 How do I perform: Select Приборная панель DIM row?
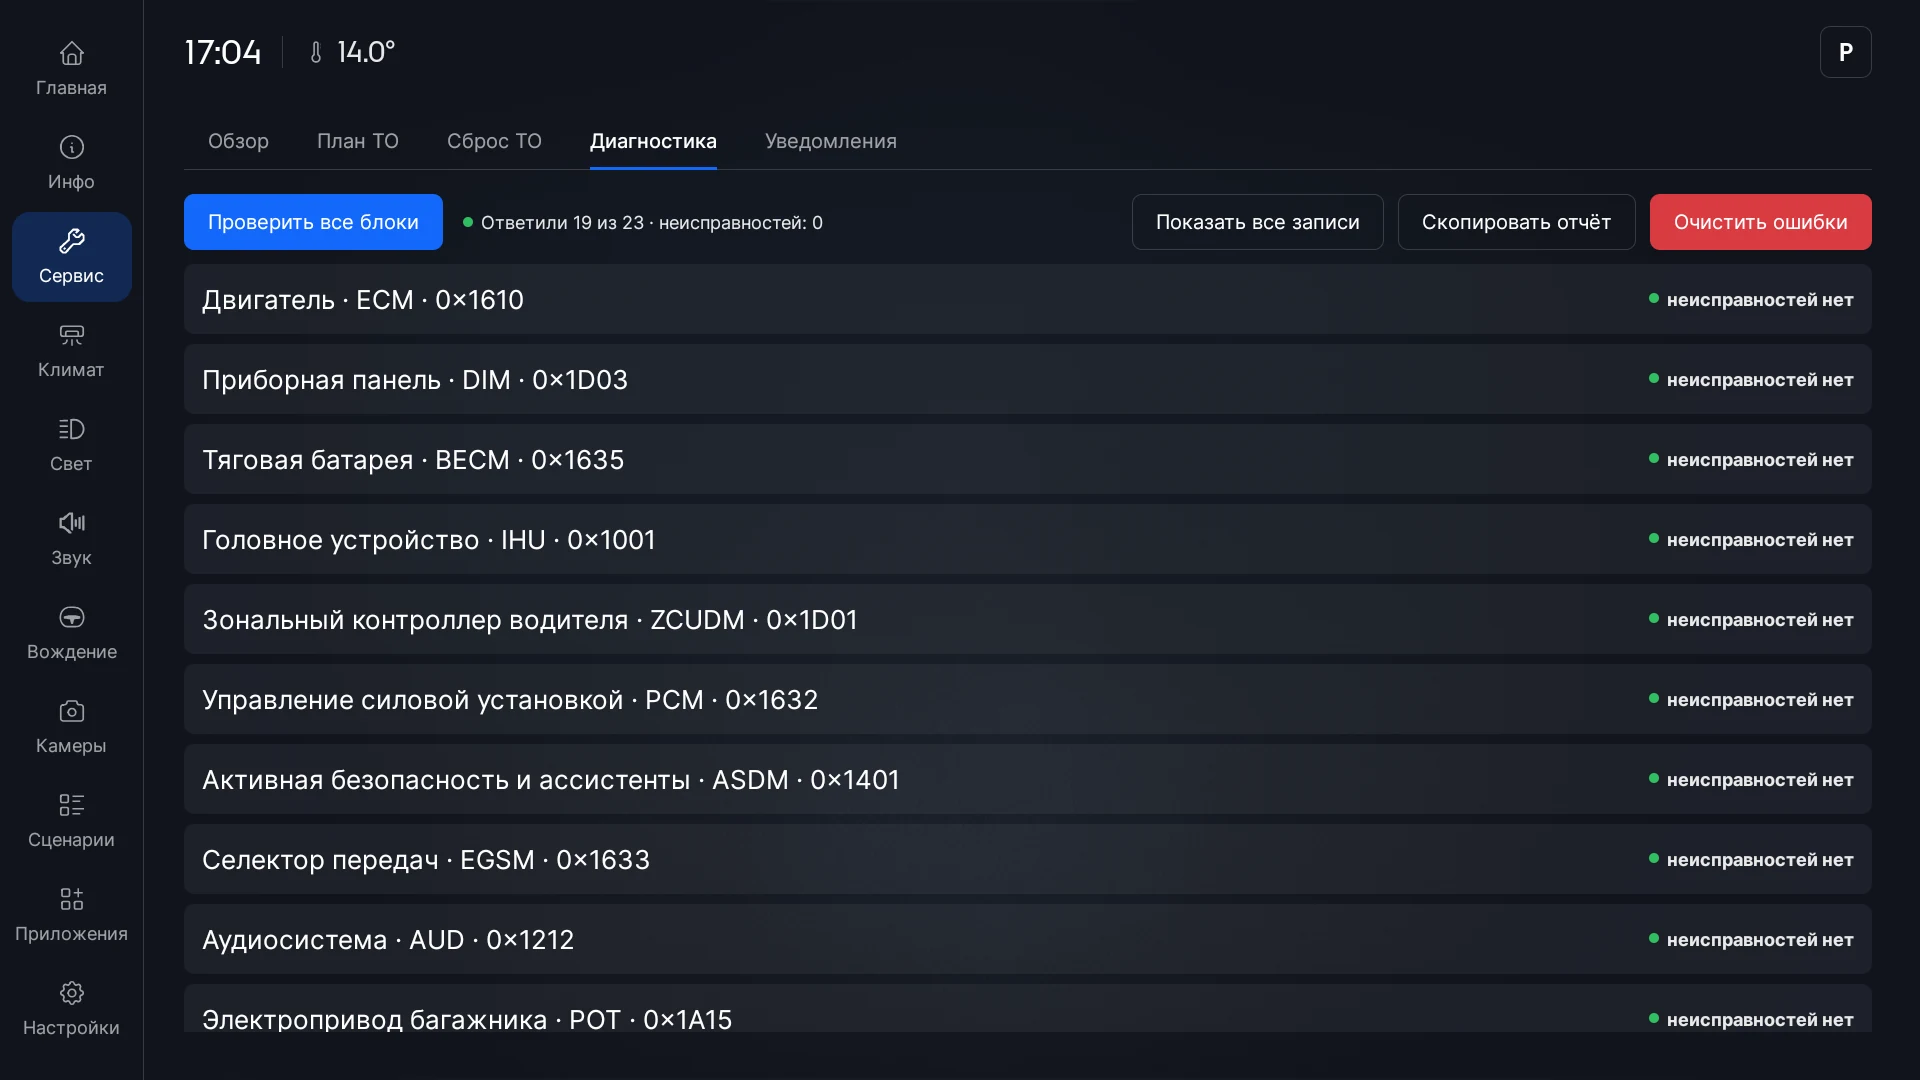tap(1027, 379)
